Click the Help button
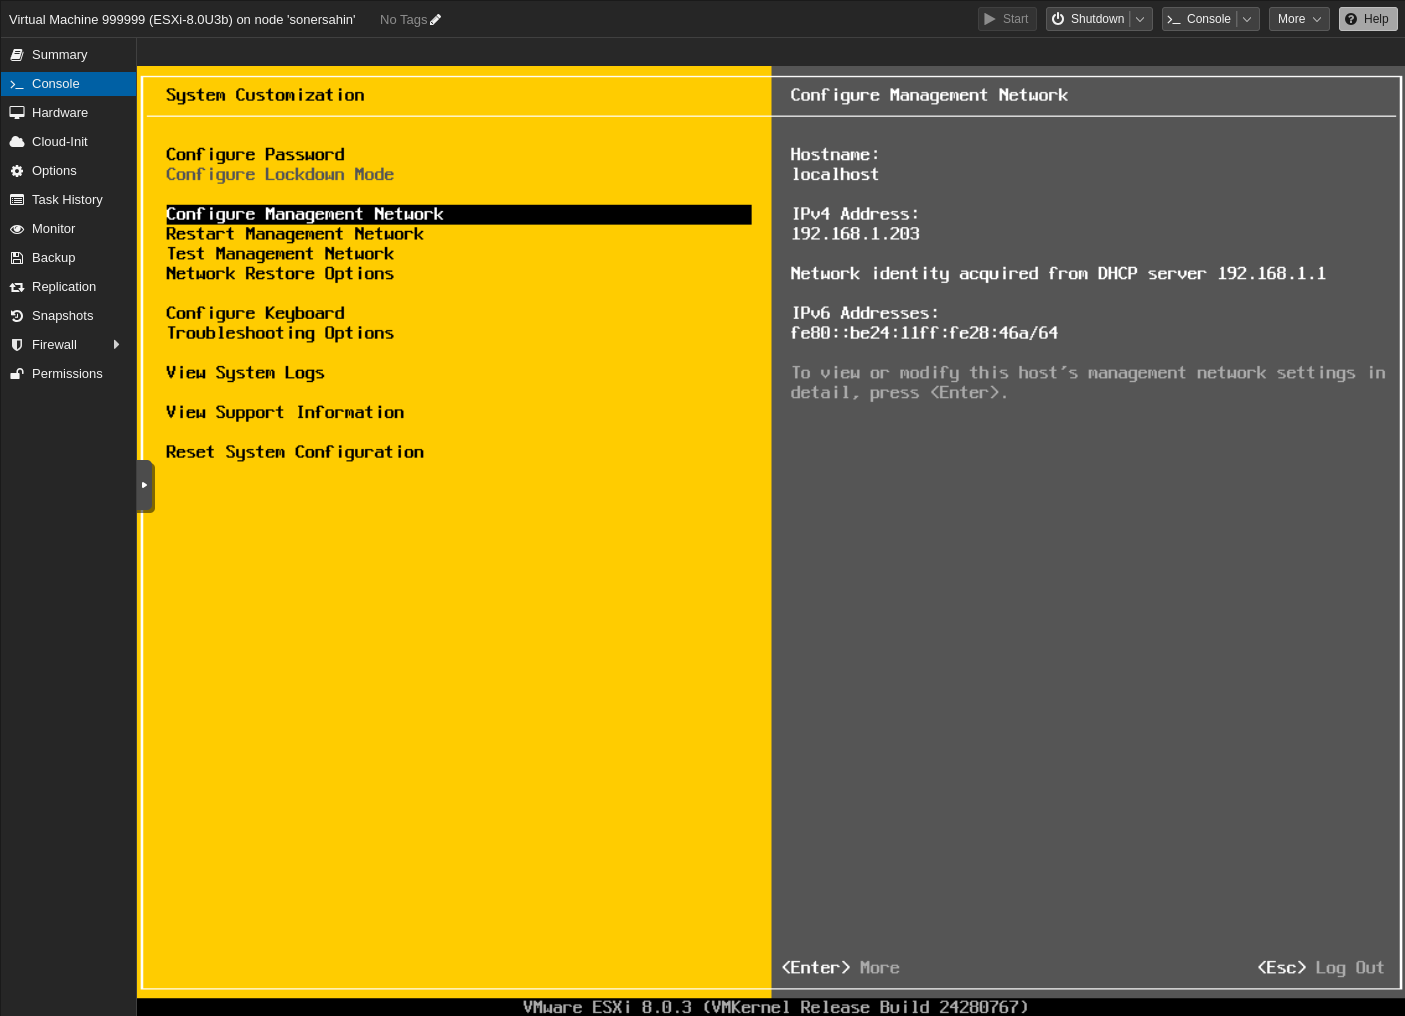1405x1016 pixels. tap(1367, 18)
